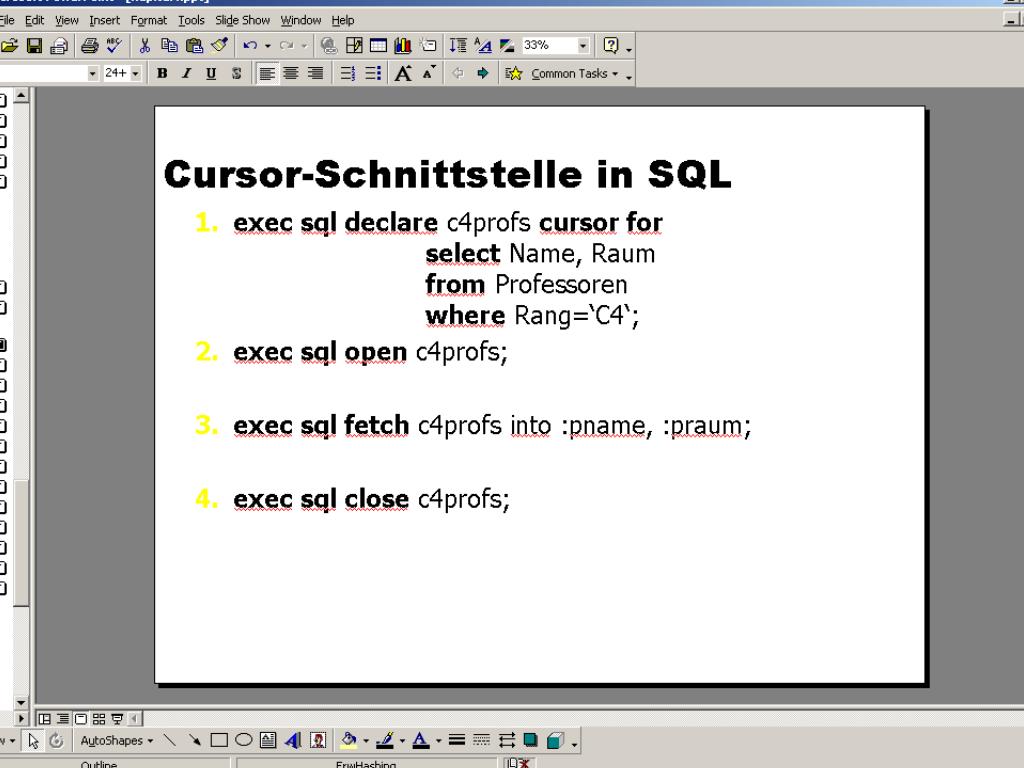
Task: Open the font size dropdown
Action: pos(136,73)
